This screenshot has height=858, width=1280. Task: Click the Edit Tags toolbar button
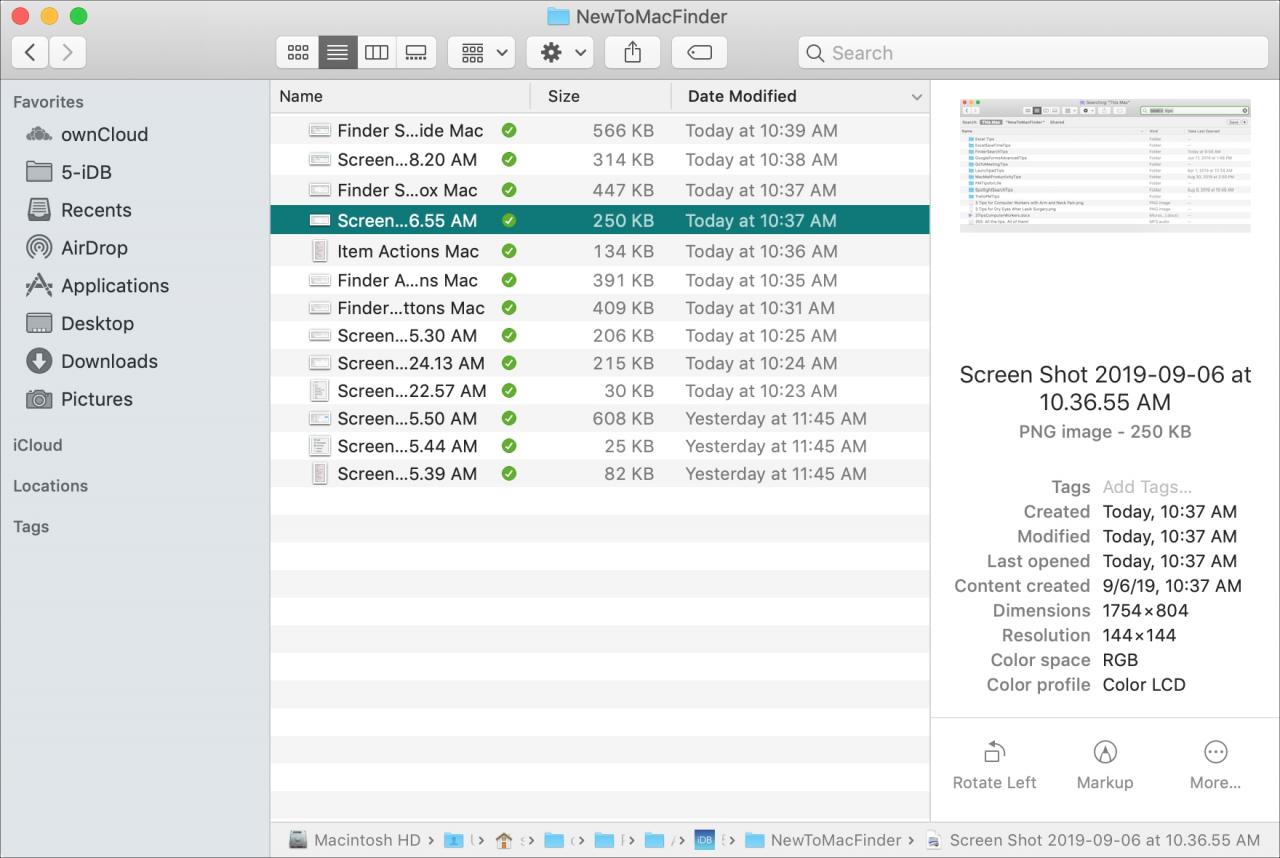699,52
